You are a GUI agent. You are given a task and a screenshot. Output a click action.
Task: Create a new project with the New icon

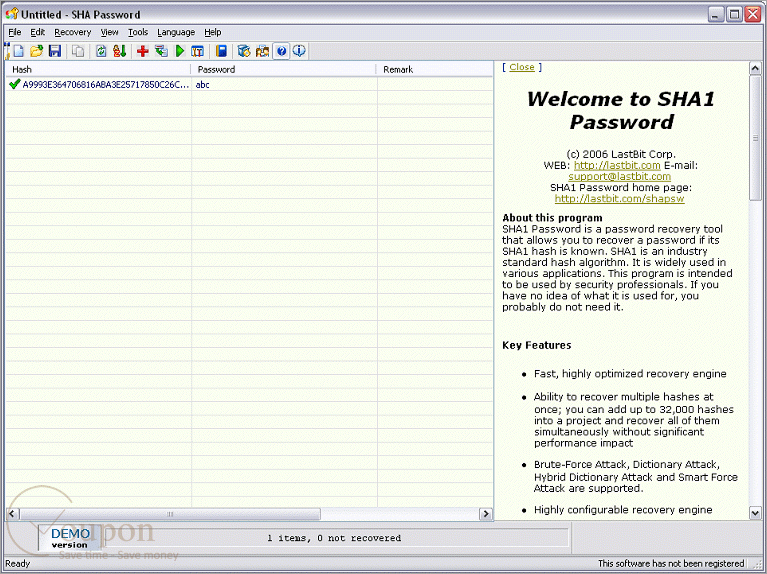pos(18,51)
